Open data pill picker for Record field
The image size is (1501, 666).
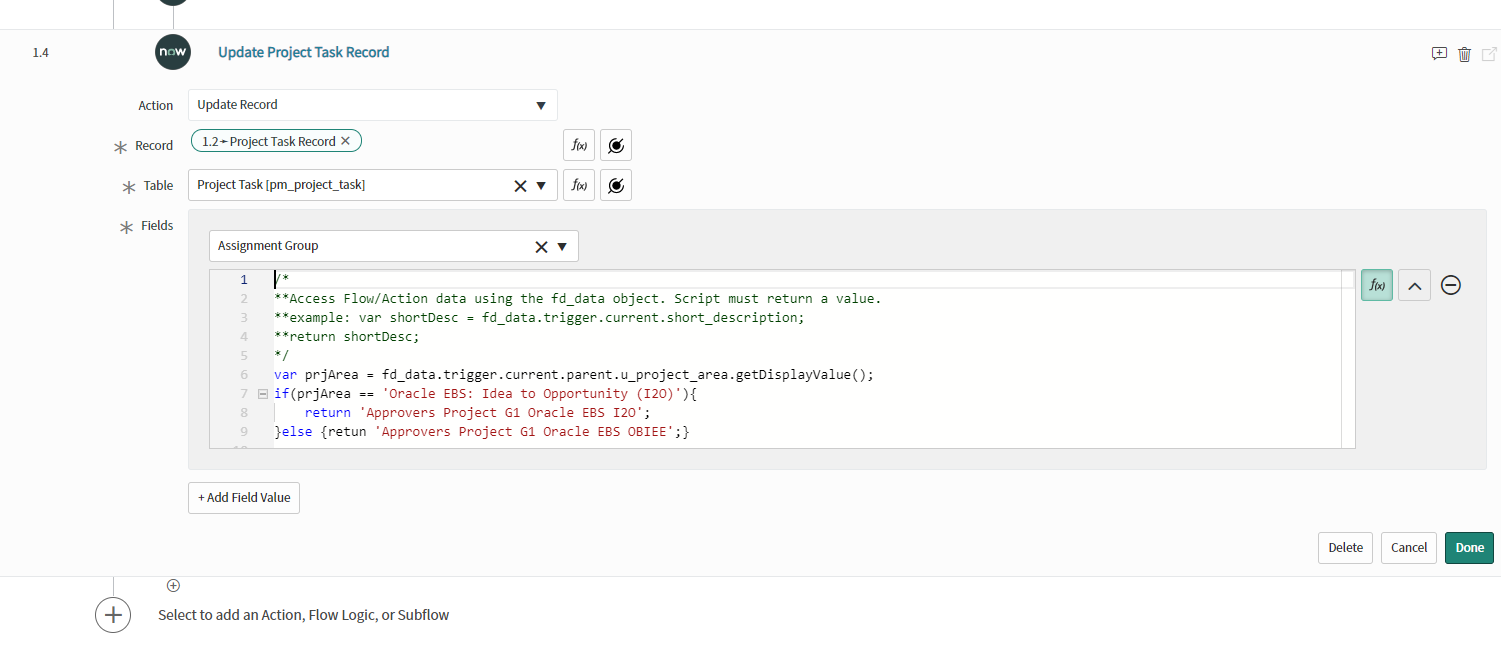616,145
